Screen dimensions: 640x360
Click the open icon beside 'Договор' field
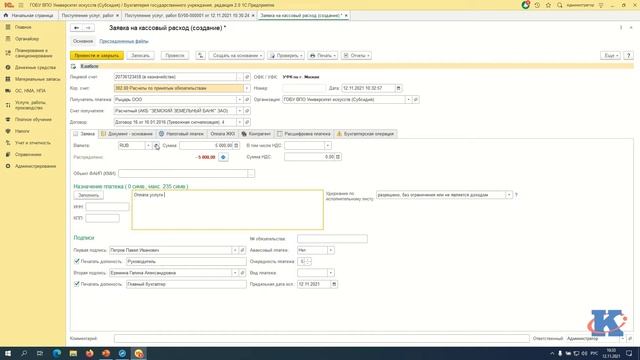click(247, 122)
